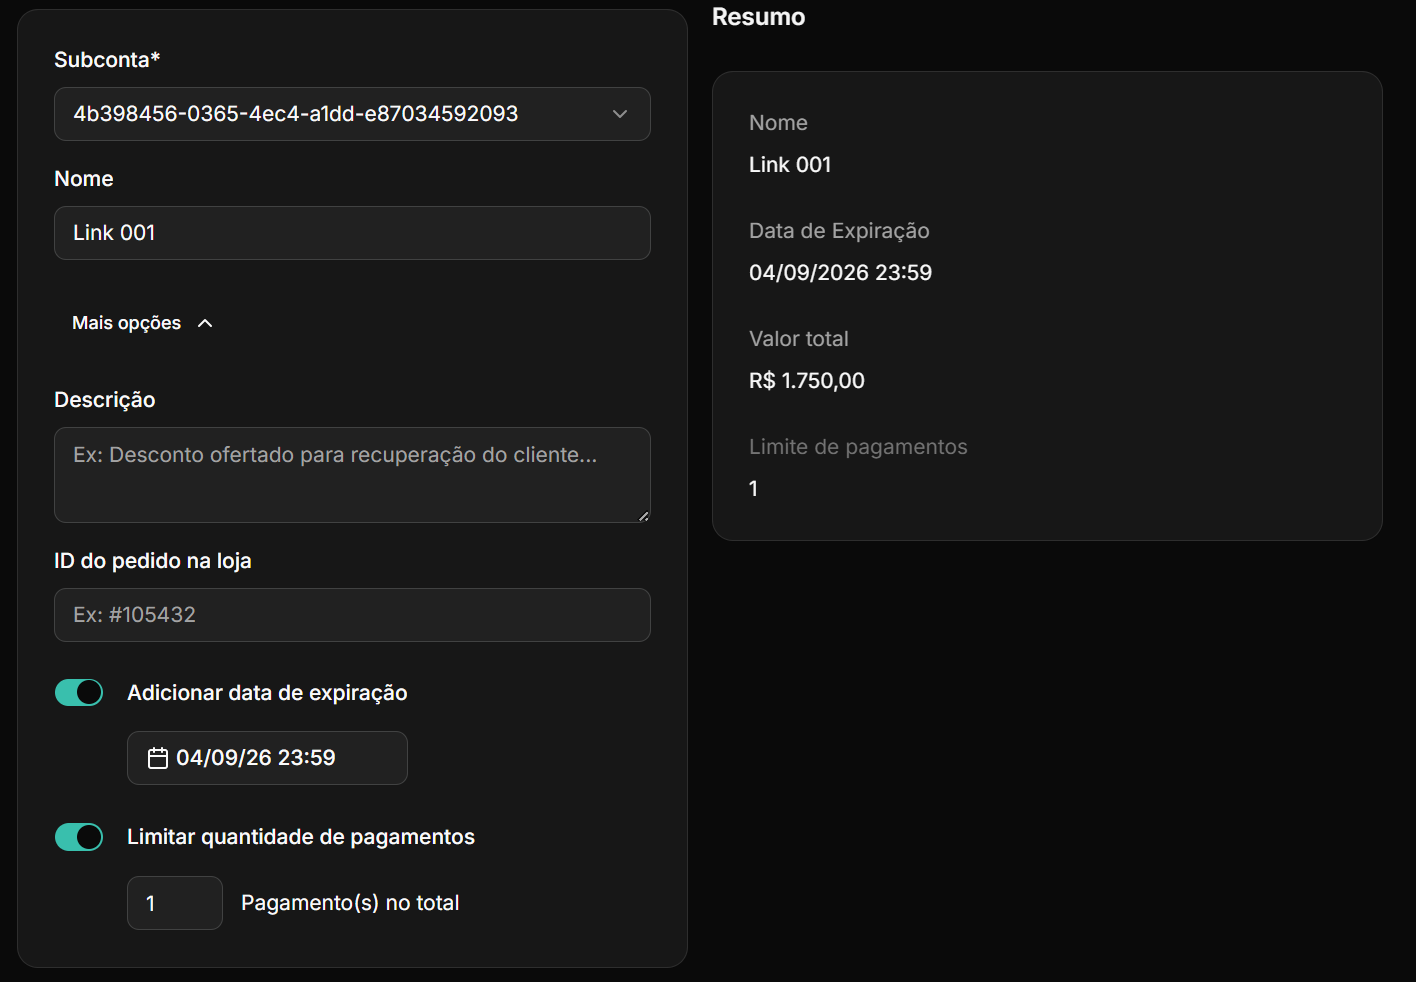Click the Limite de pagamentos label

[x=858, y=447]
